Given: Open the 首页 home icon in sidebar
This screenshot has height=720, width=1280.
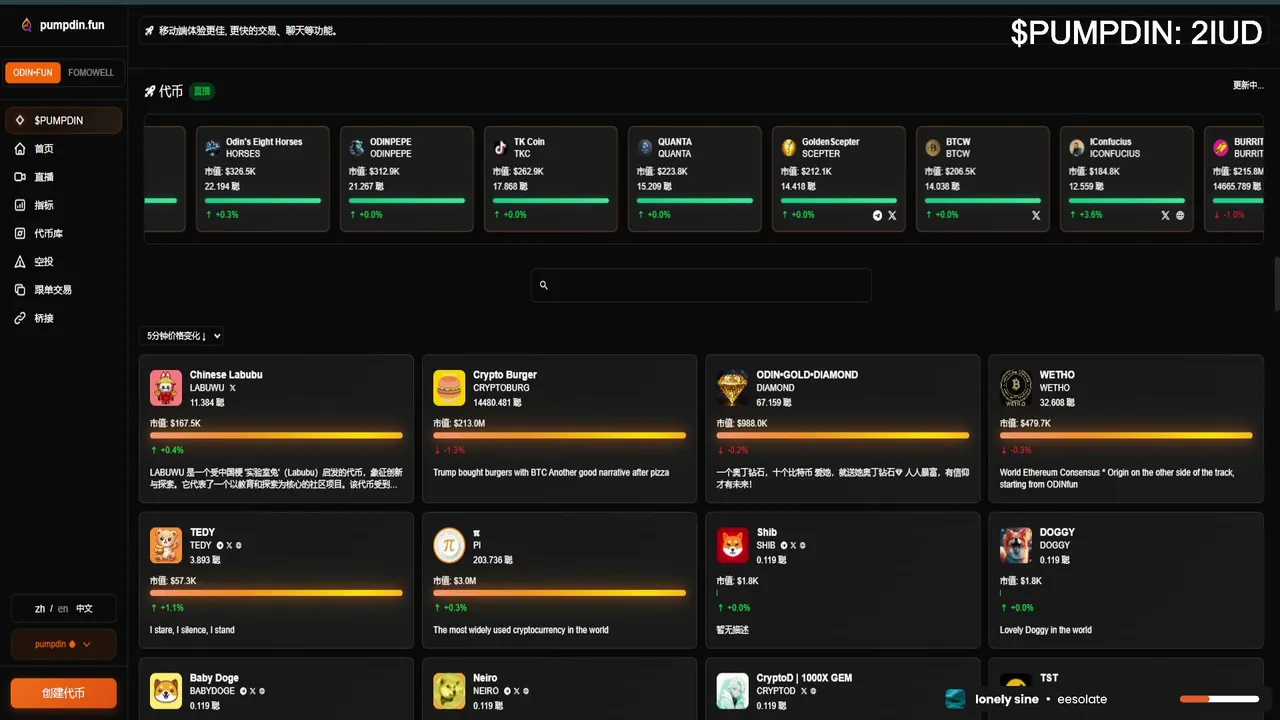Looking at the screenshot, I should tap(20, 149).
